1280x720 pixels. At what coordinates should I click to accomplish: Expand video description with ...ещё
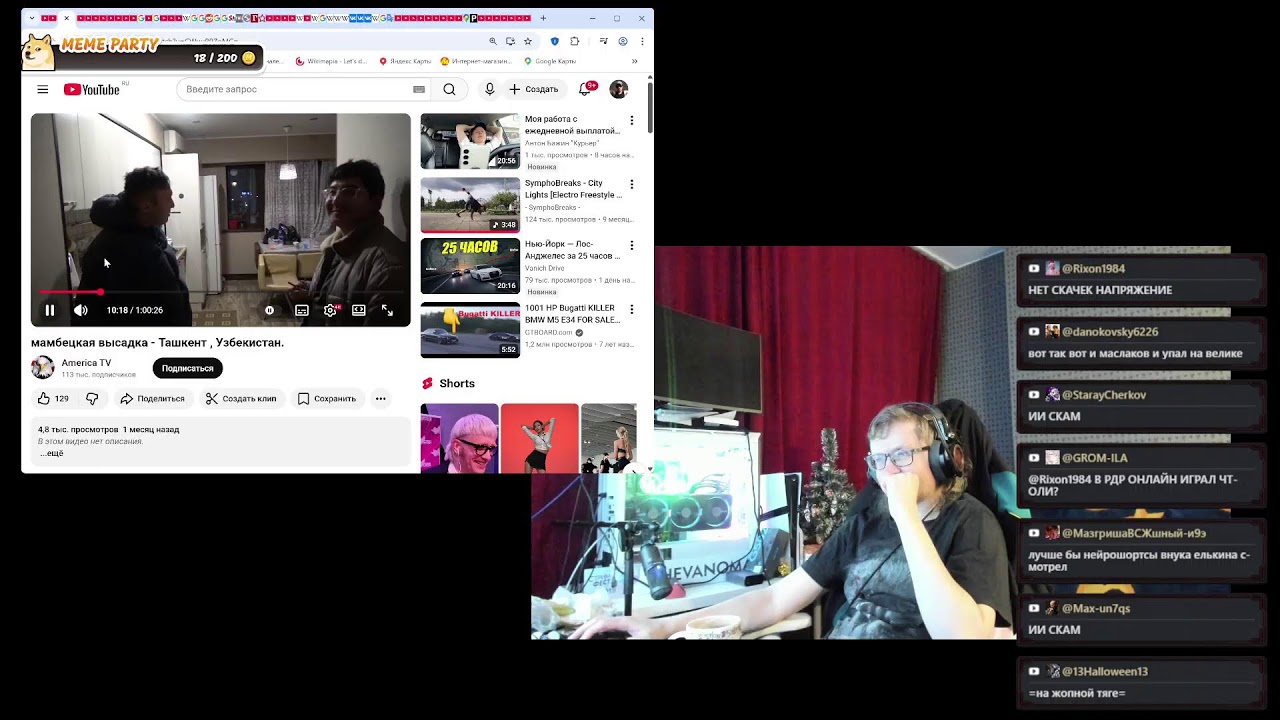pos(51,453)
